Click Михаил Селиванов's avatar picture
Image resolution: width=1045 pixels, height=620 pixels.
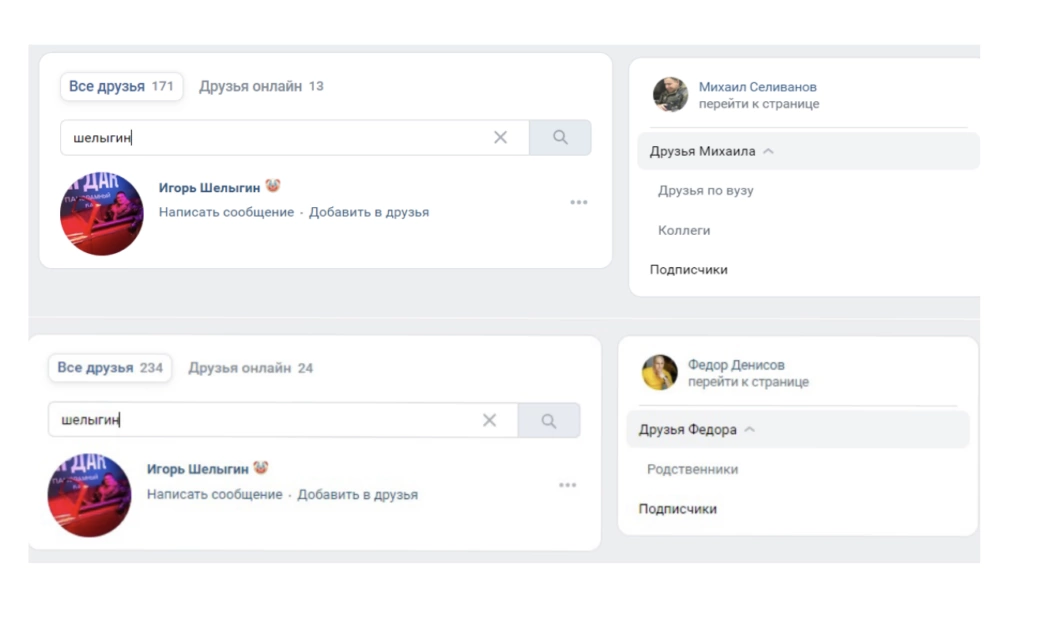pyautogui.click(x=670, y=94)
